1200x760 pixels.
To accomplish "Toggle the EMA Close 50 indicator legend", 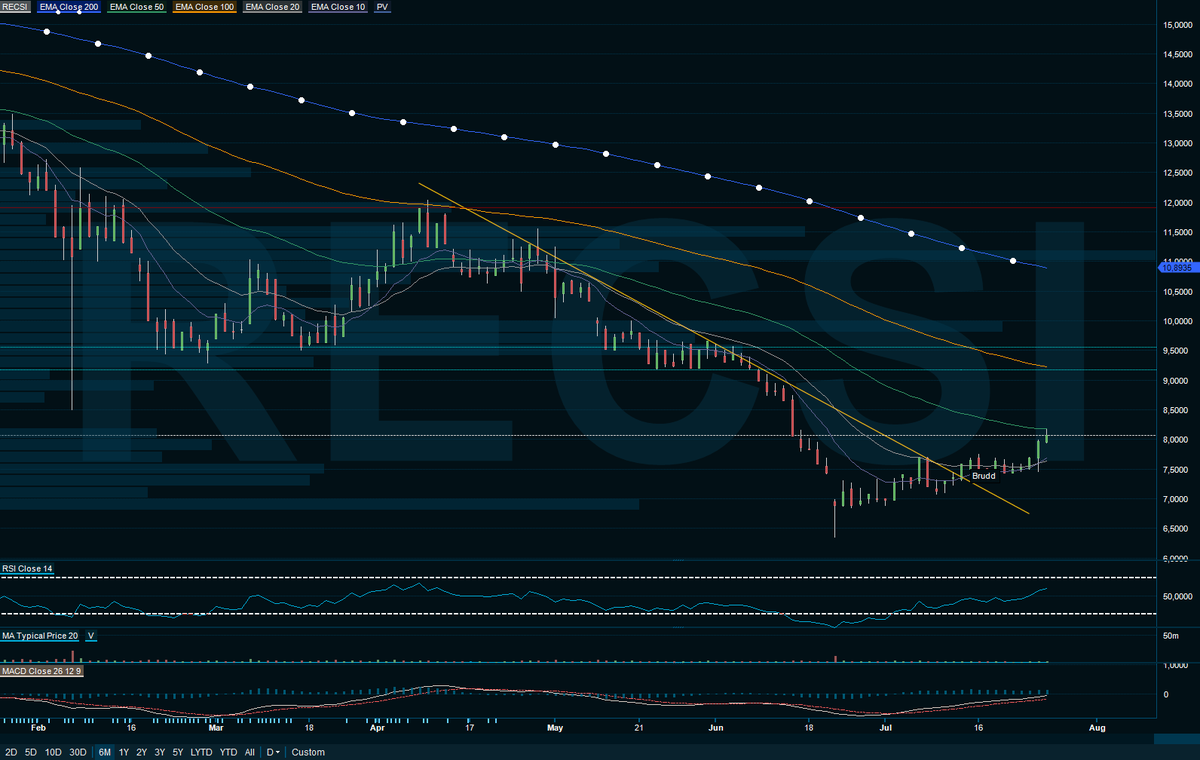I will click(x=136, y=7).
